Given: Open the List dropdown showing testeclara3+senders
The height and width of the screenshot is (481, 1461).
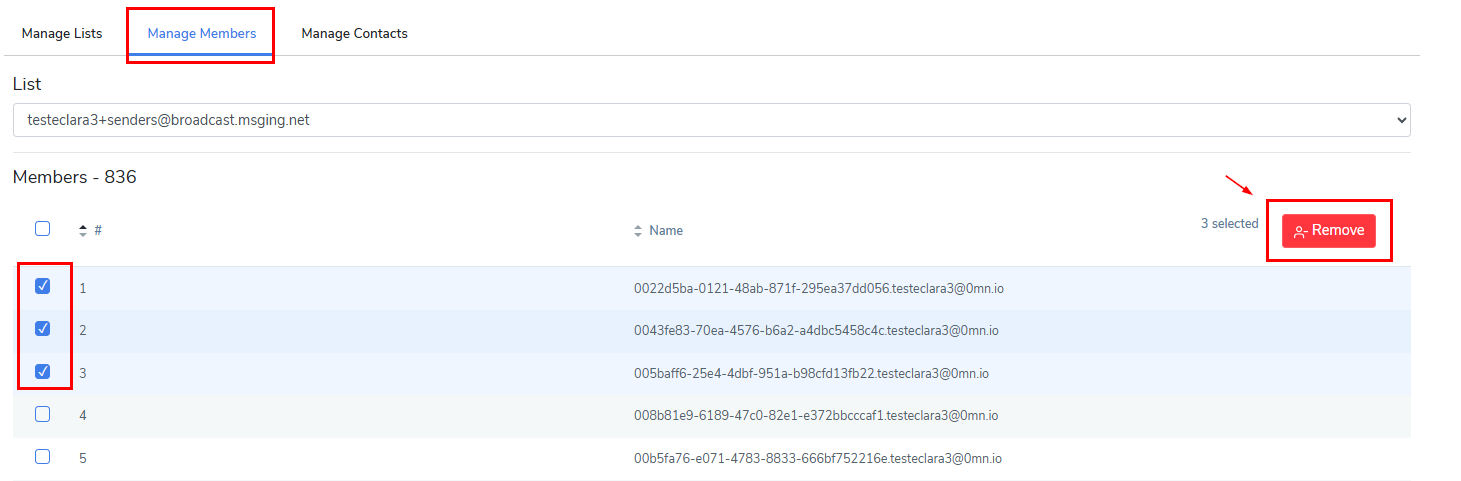Looking at the screenshot, I should pos(711,120).
